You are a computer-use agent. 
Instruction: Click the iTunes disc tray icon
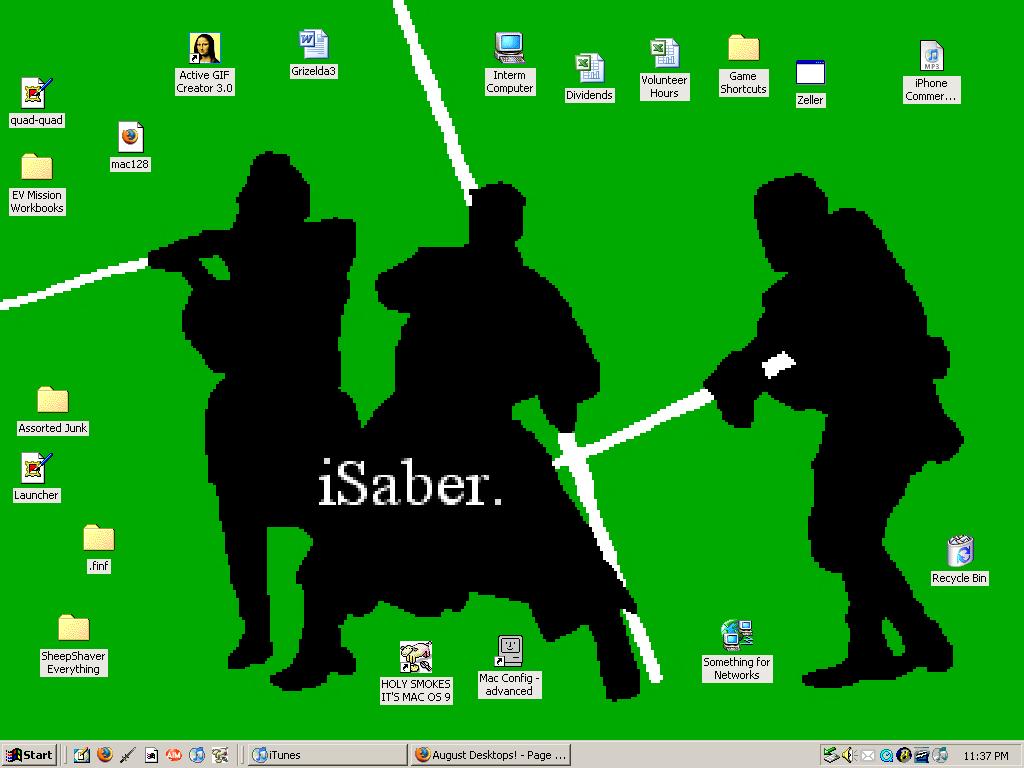[x=940, y=755]
